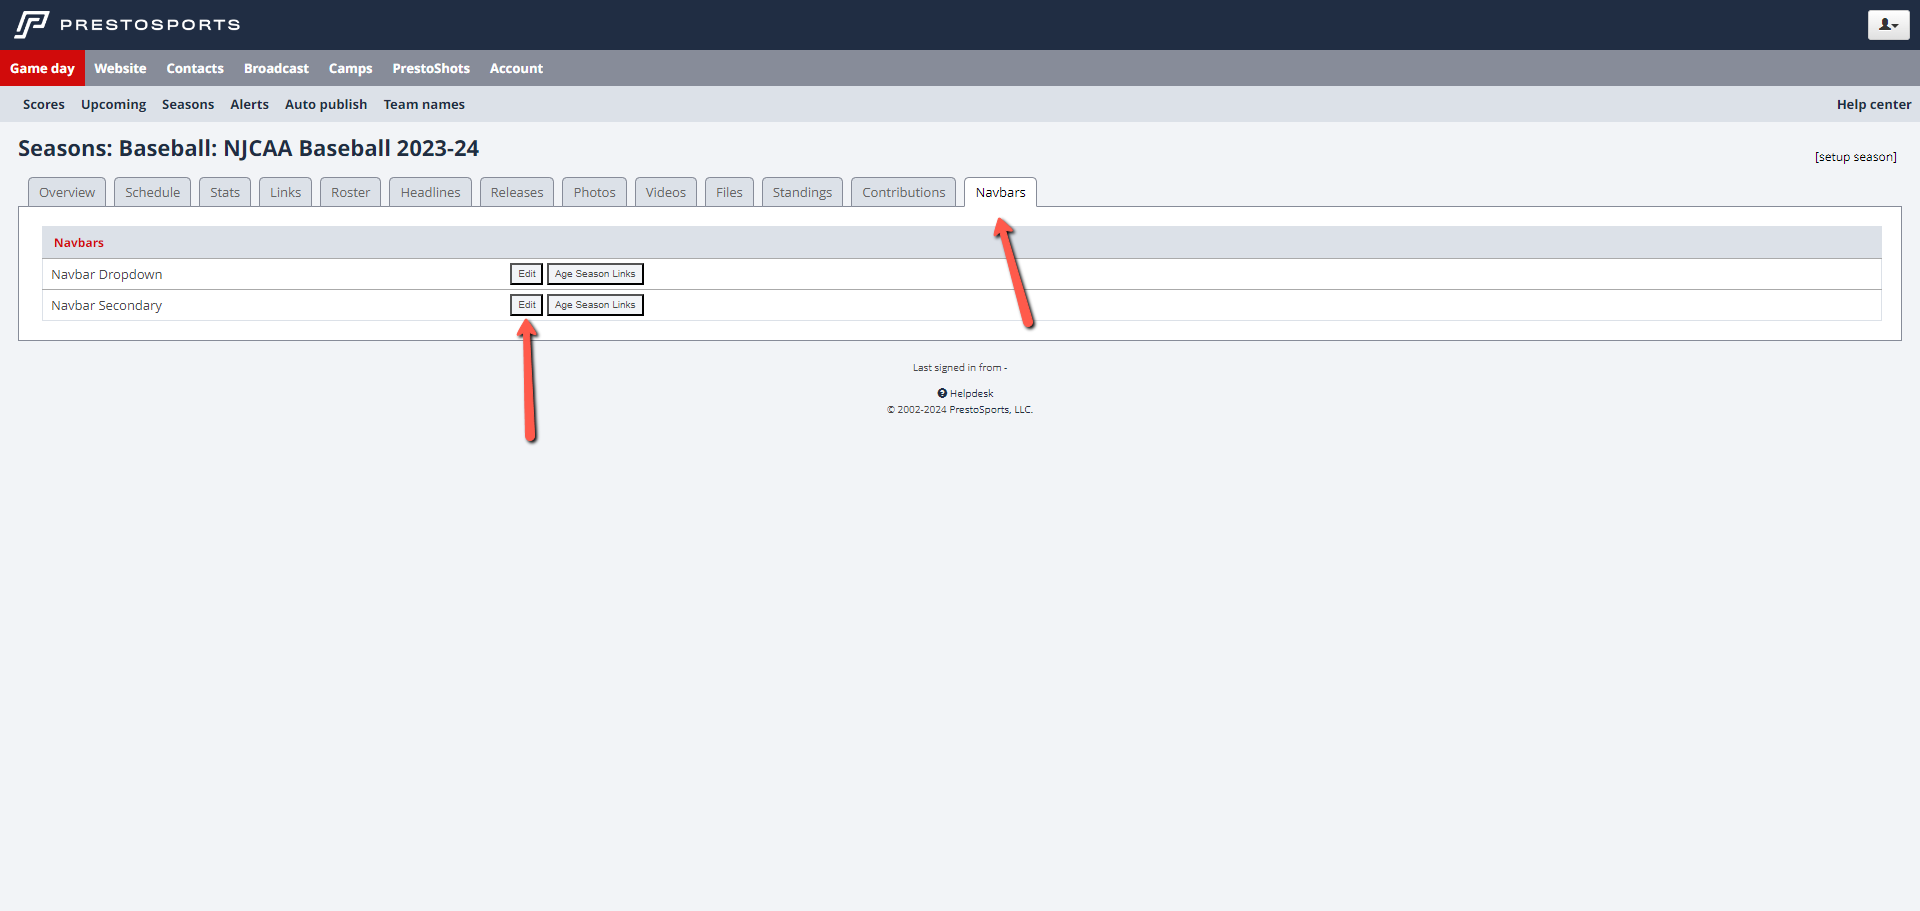Viewport: 1920px width, 911px height.
Task: Go to the Alerts page
Action: point(249,104)
